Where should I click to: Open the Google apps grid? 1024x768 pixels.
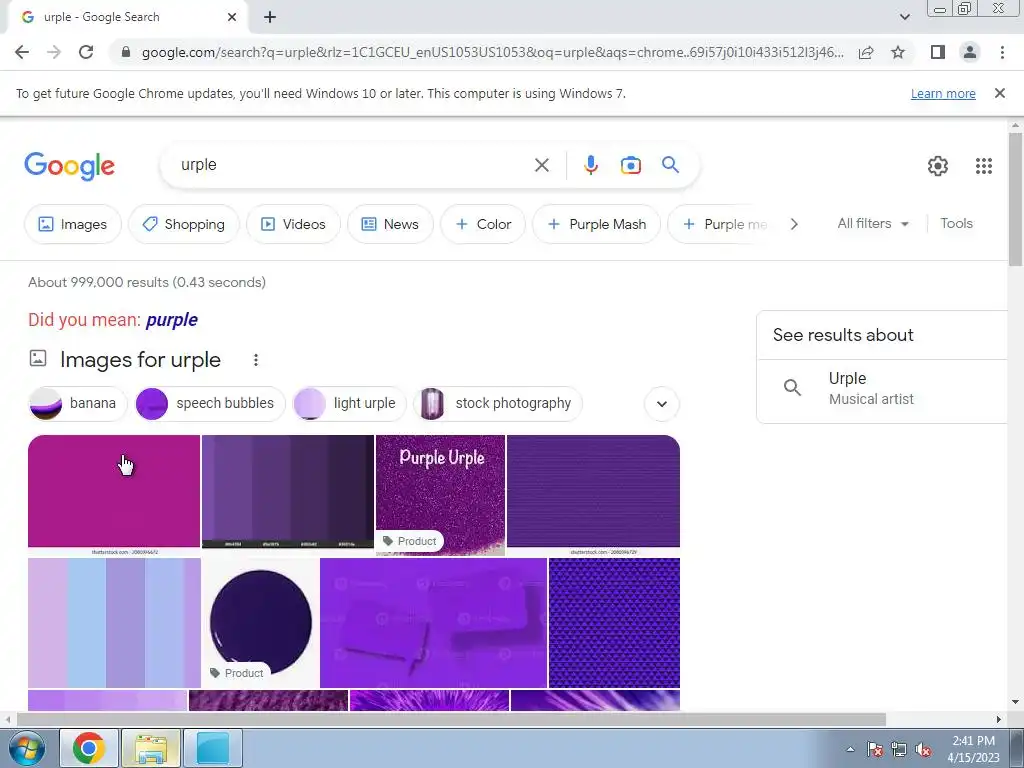(984, 166)
